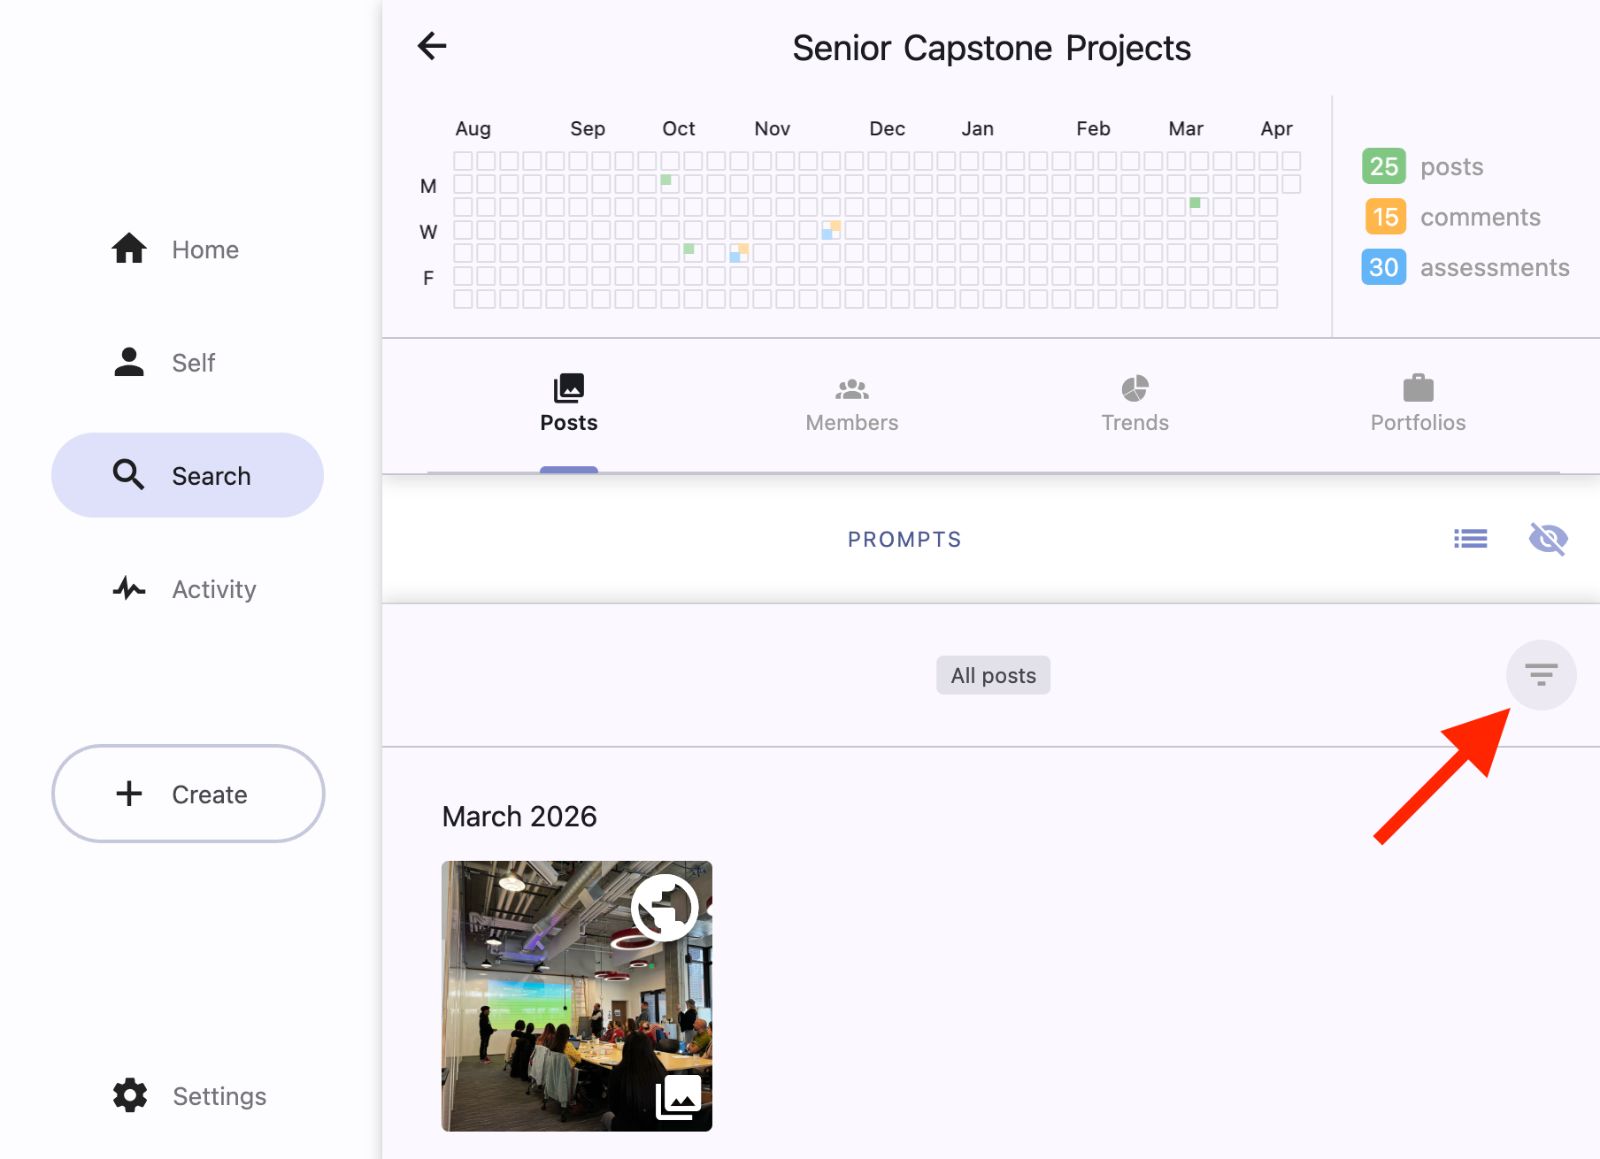Open the Activity feed
The width and height of the screenshot is (1600, 1159).
pyautogui.click(x=187, y=589)
